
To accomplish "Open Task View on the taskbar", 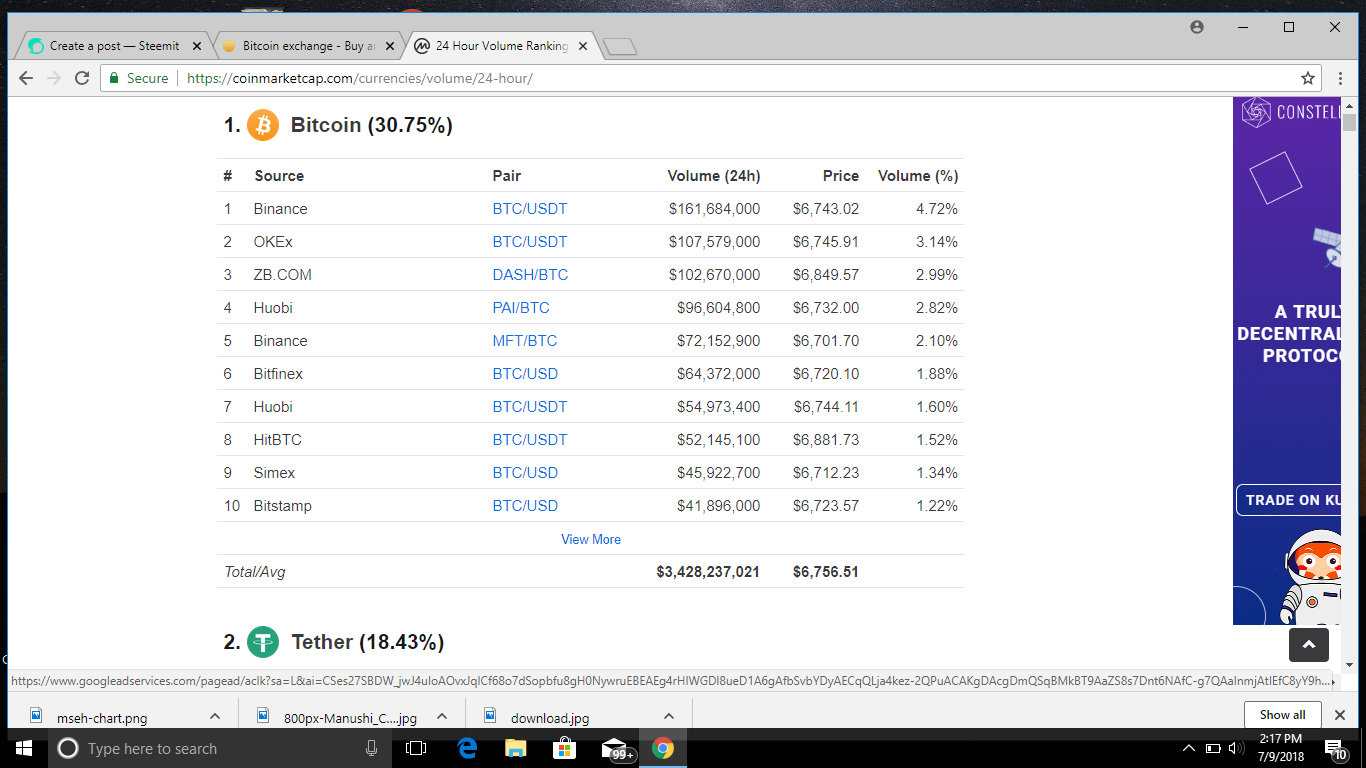I will (x=416, y=748).
